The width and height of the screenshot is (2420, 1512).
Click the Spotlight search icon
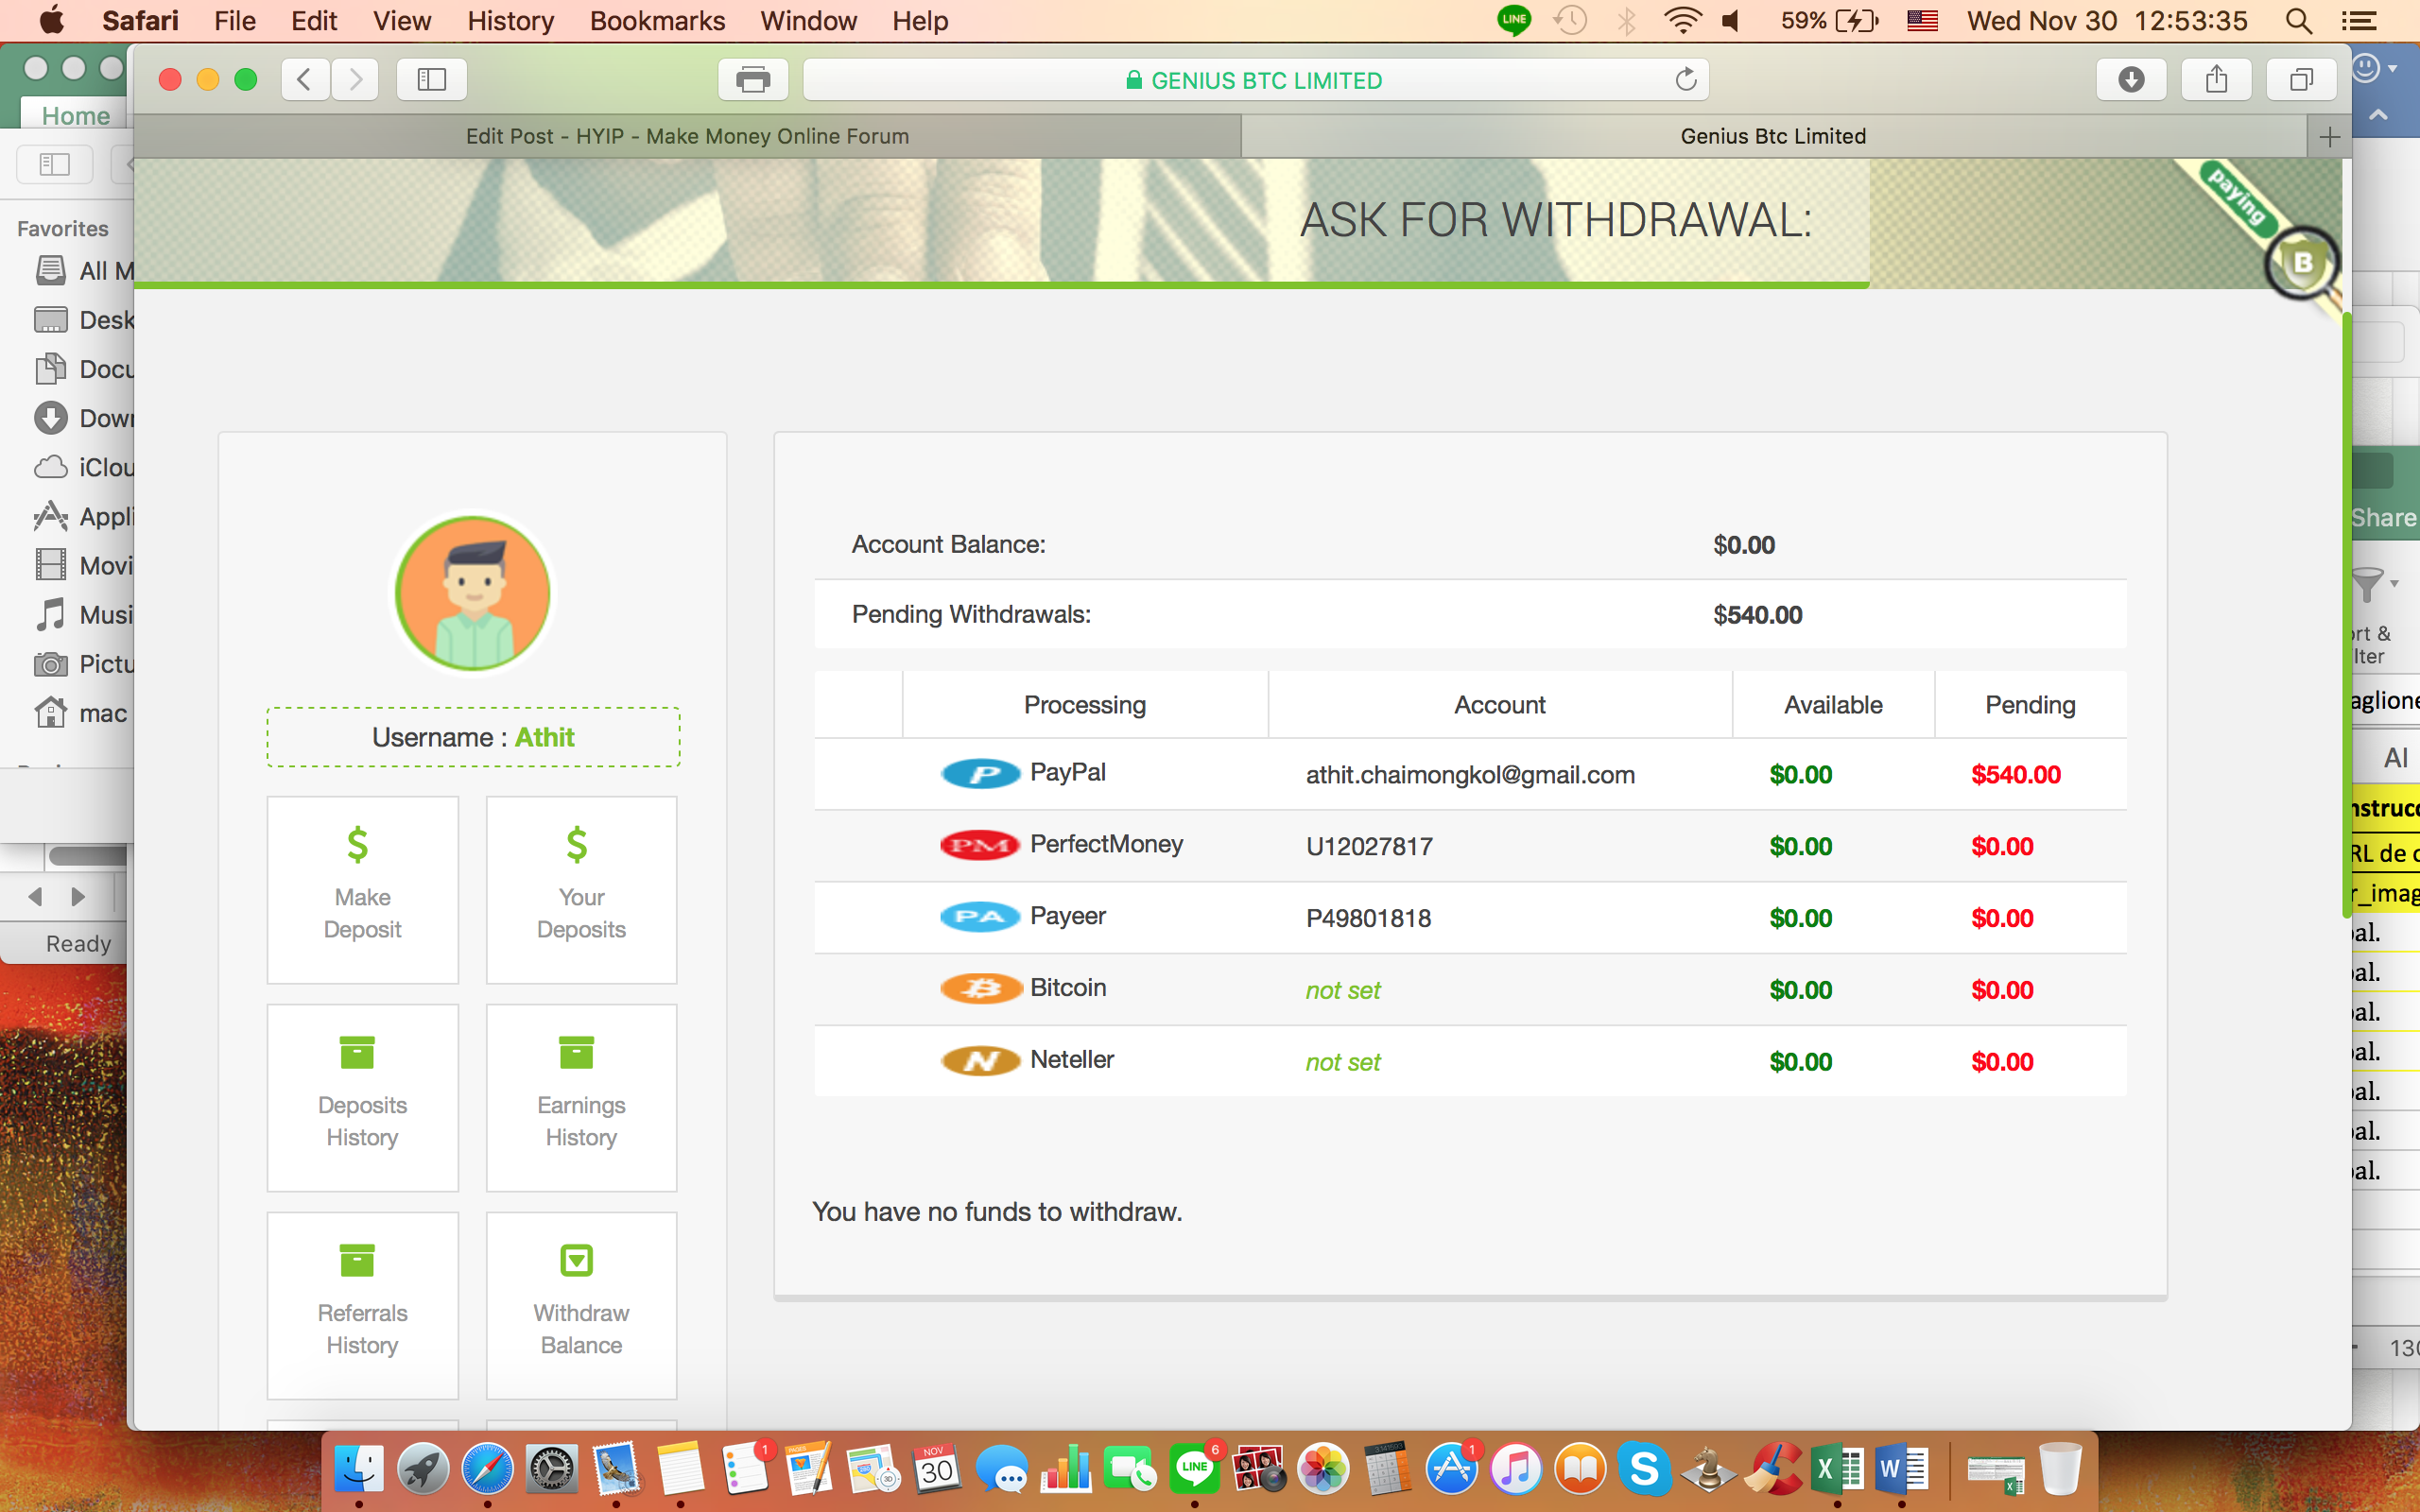click(2298, 21)
